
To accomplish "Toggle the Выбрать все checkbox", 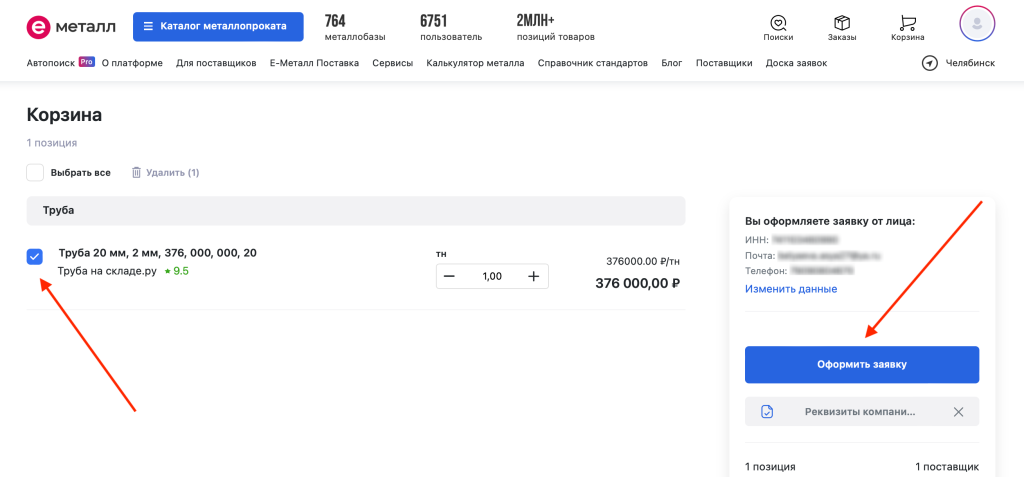I will pyautogui.click(x=35, y=172).
